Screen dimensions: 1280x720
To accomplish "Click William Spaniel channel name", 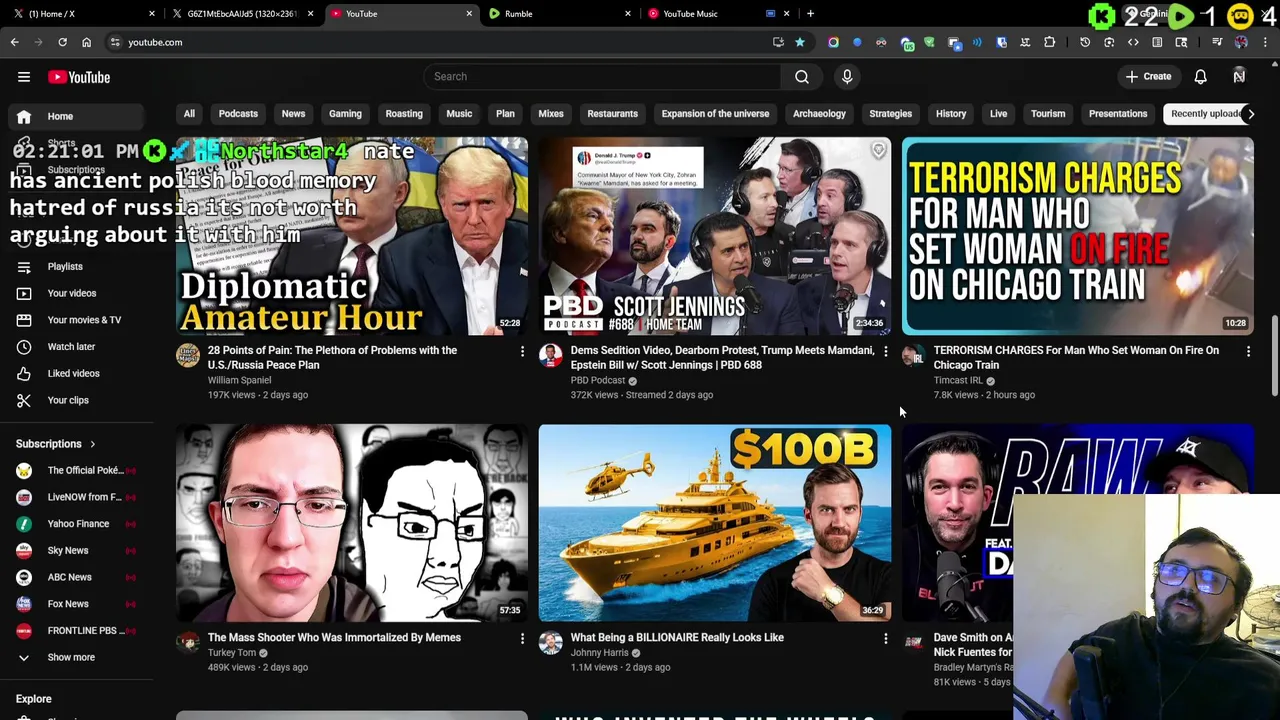I will point(239,380).
